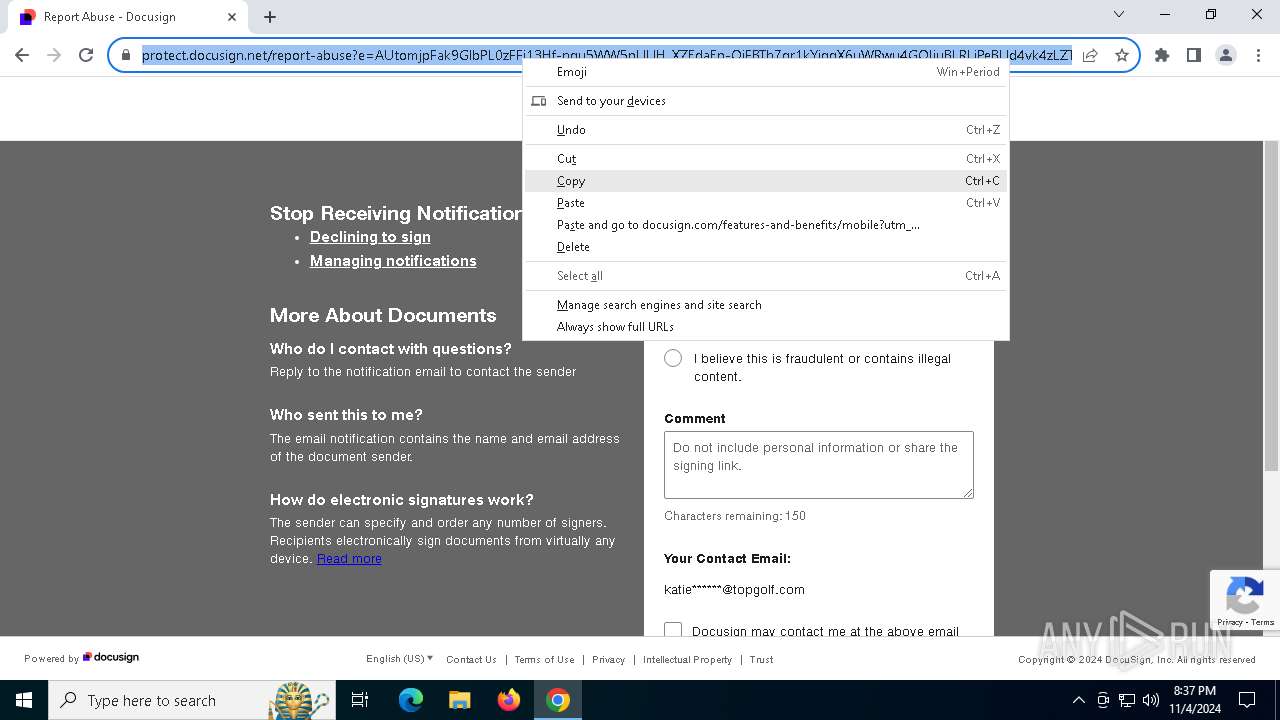Bookmark this tab with the star icon

[x=1122, y=55]
